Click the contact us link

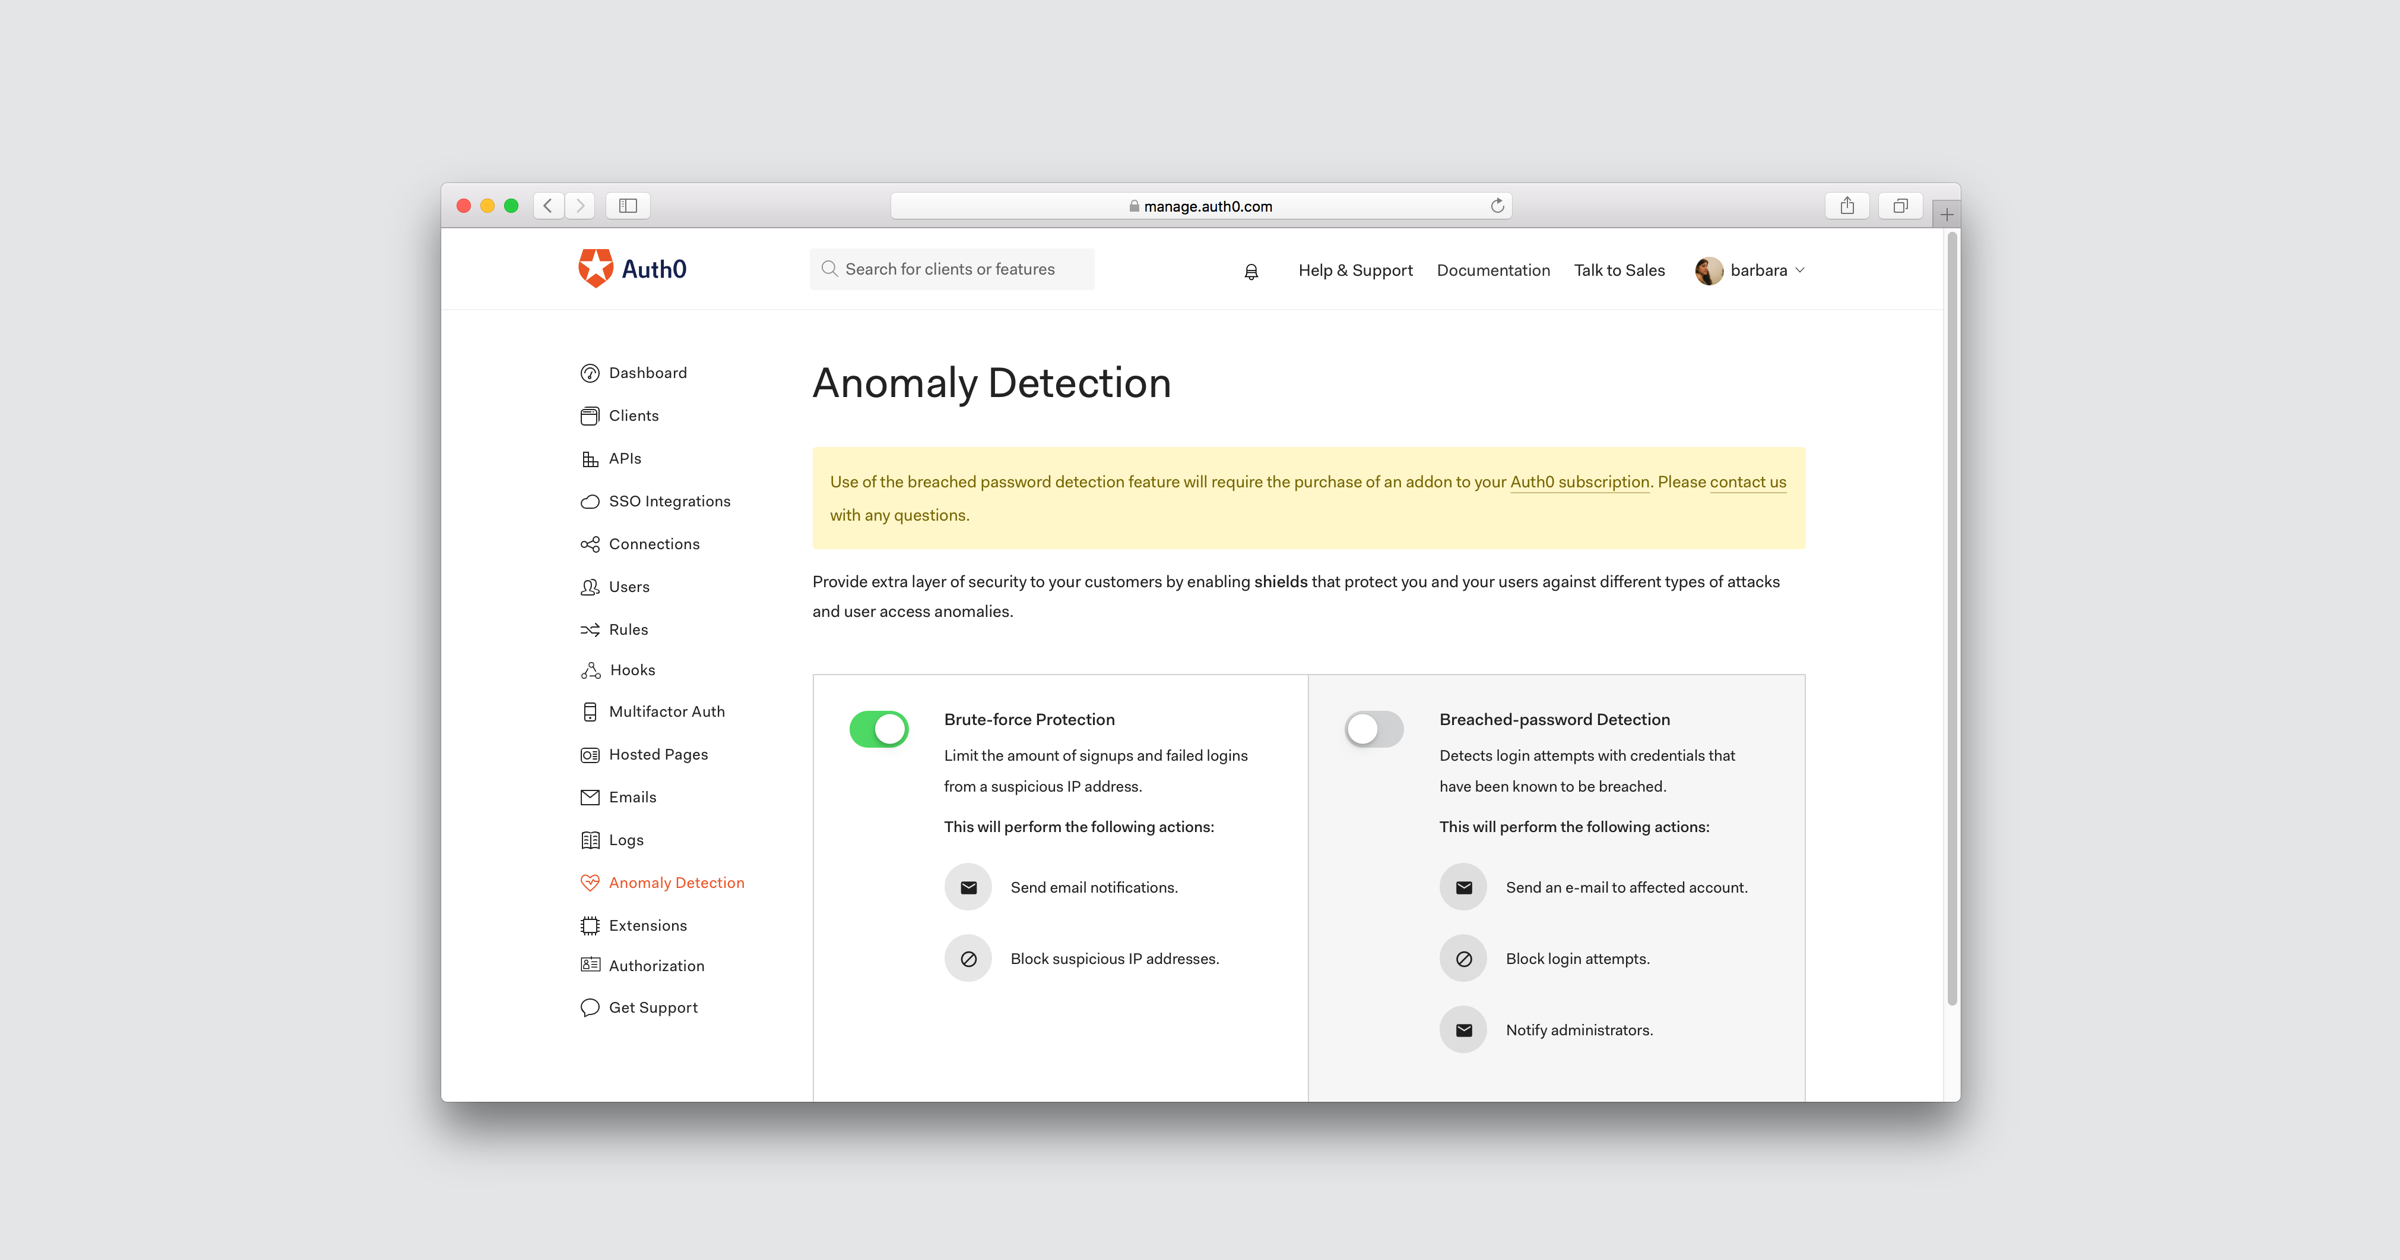tap(1747, 481)
